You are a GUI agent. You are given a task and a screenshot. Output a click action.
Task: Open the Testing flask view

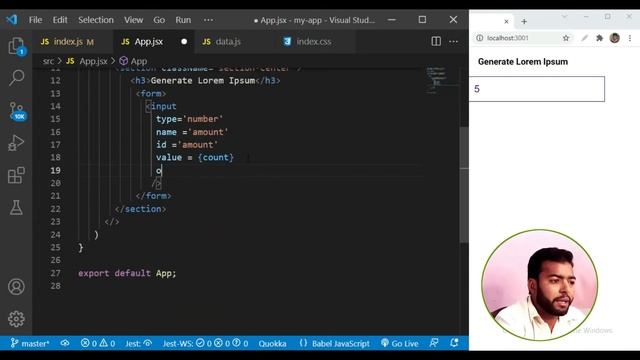pos(16,208)
